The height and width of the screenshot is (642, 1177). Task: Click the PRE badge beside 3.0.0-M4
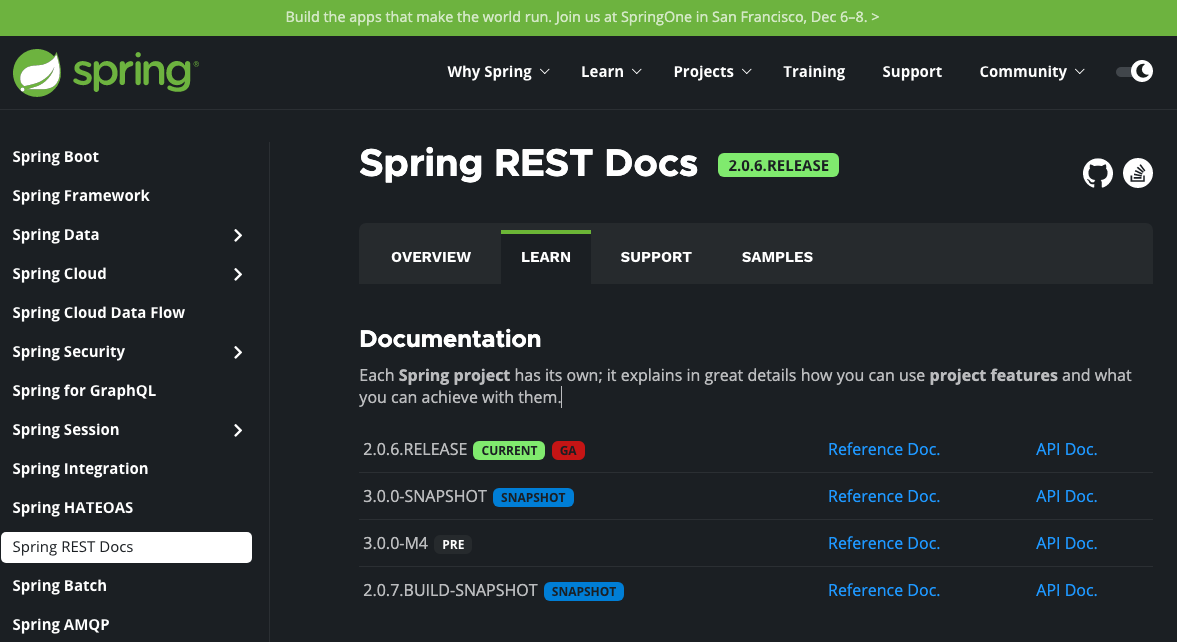tap(453, 544)
